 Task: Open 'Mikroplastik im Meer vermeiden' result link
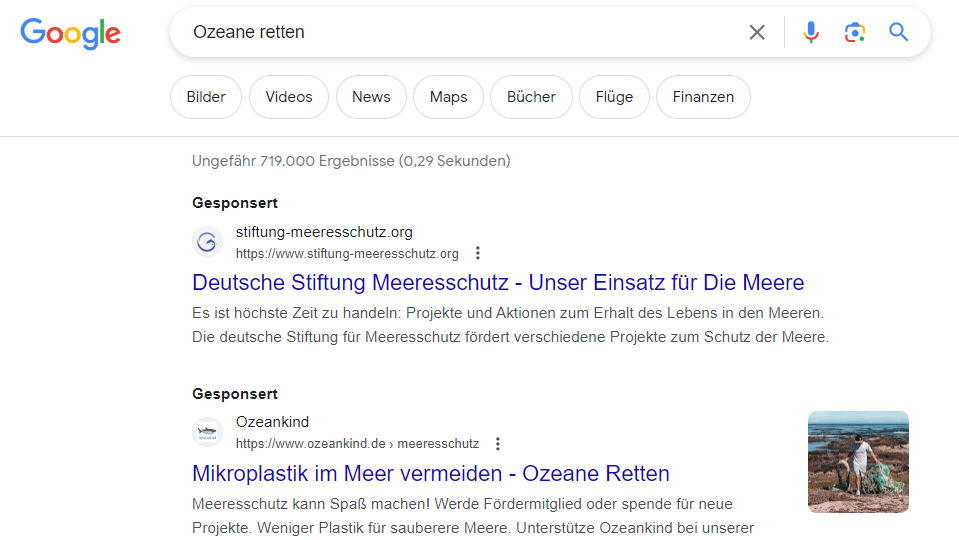431,473
